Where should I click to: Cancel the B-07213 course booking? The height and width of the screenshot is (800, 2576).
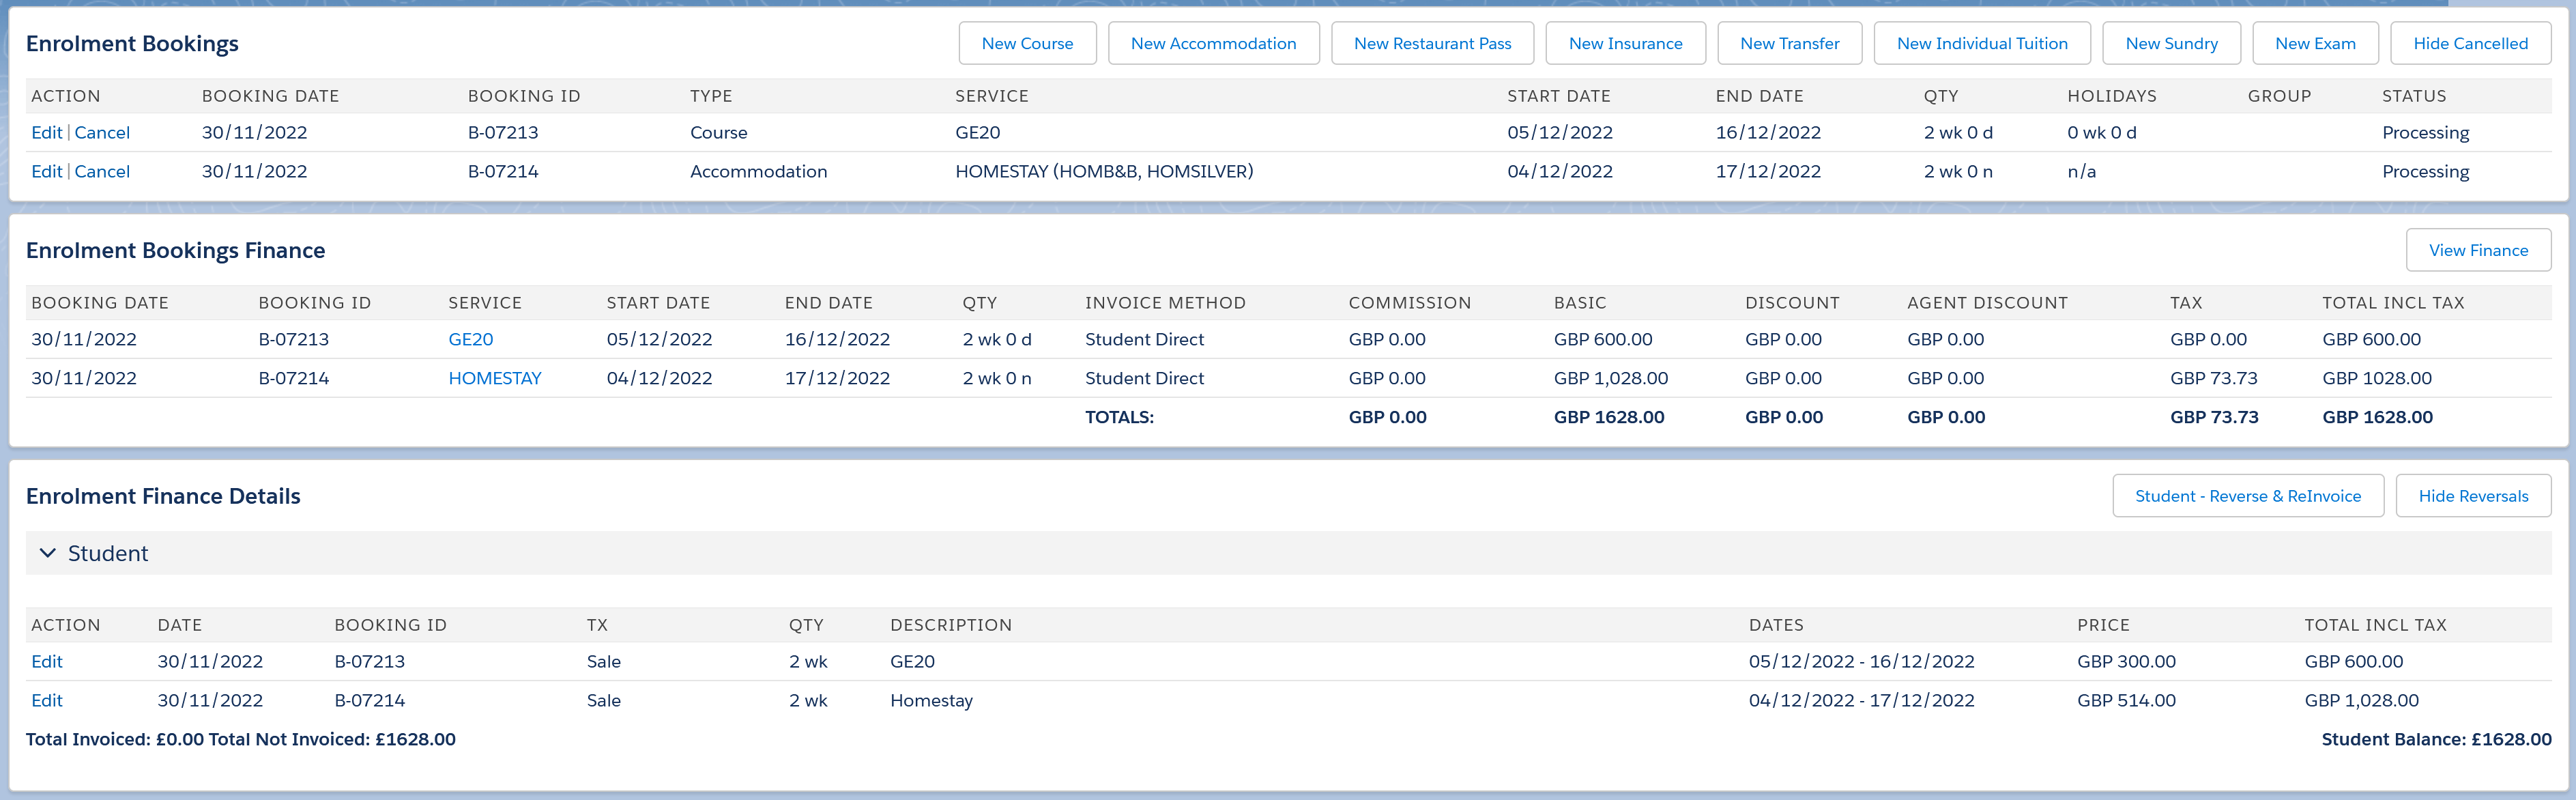pos(102,132)
